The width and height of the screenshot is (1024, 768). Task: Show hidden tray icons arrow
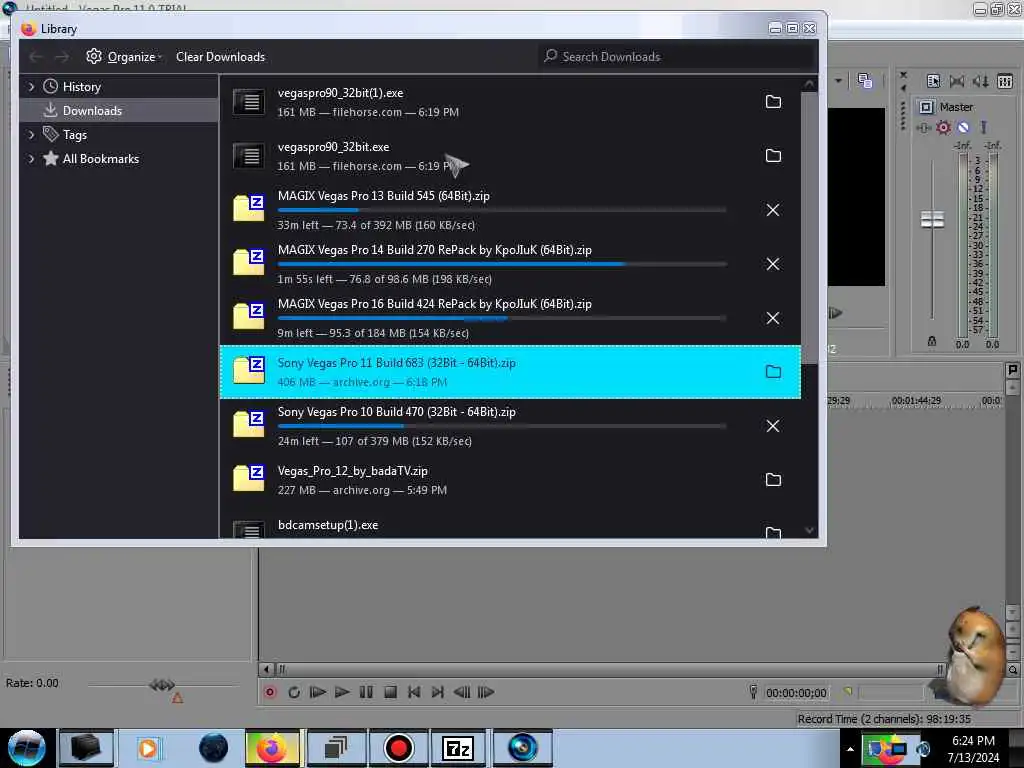pos(850,749)
